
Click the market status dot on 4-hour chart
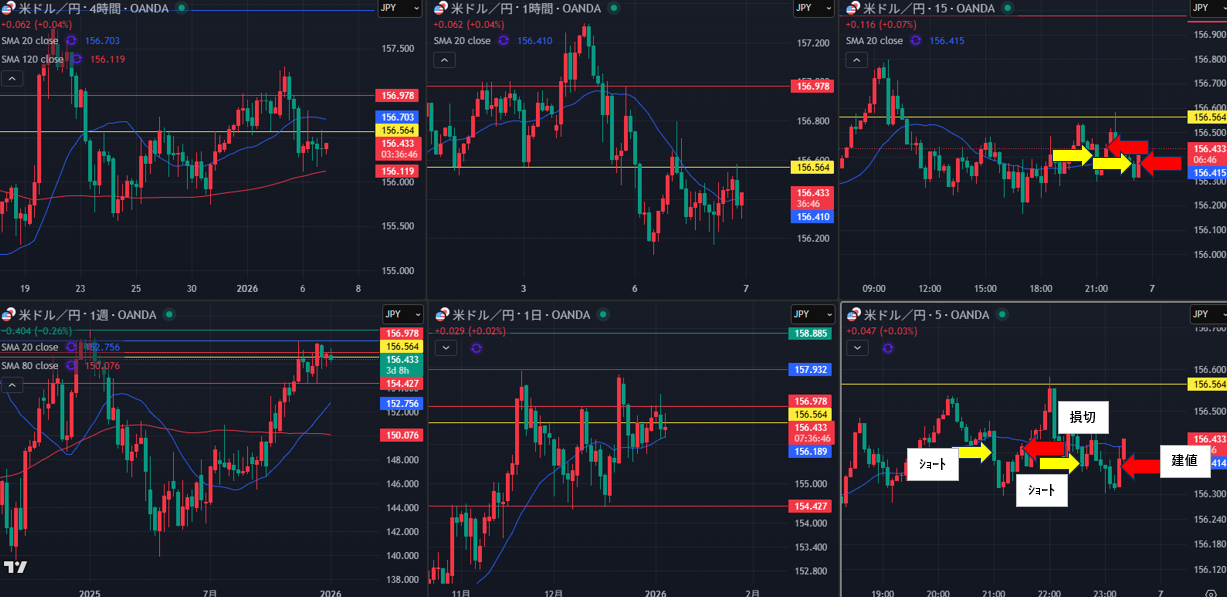pyautogui.click(x=180, y=8)
